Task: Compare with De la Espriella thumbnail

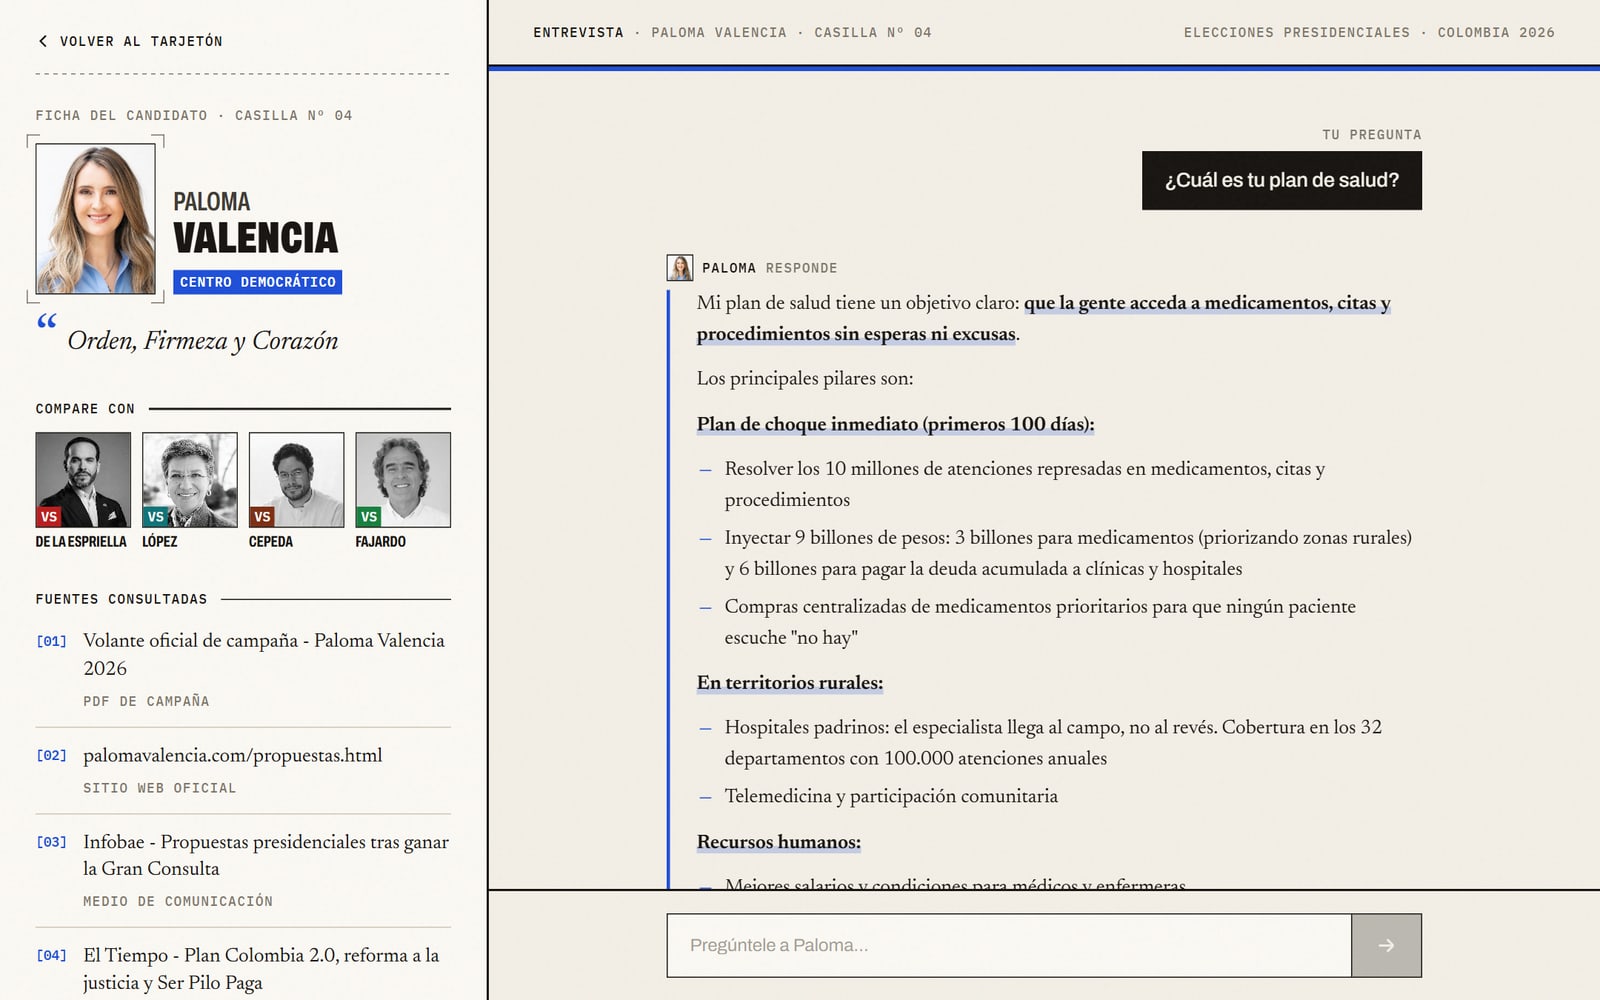Action: (83, 479)
